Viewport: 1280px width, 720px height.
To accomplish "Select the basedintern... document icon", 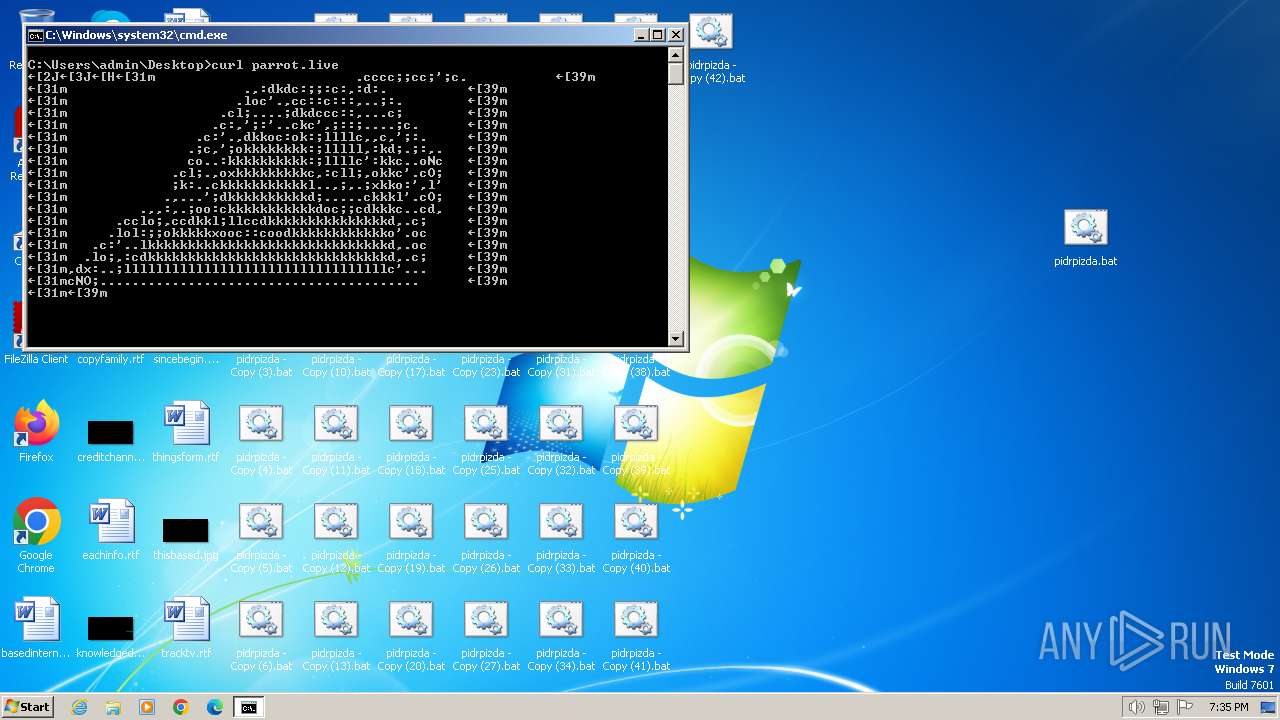I will pyautogui.click(x=36, y=620).
